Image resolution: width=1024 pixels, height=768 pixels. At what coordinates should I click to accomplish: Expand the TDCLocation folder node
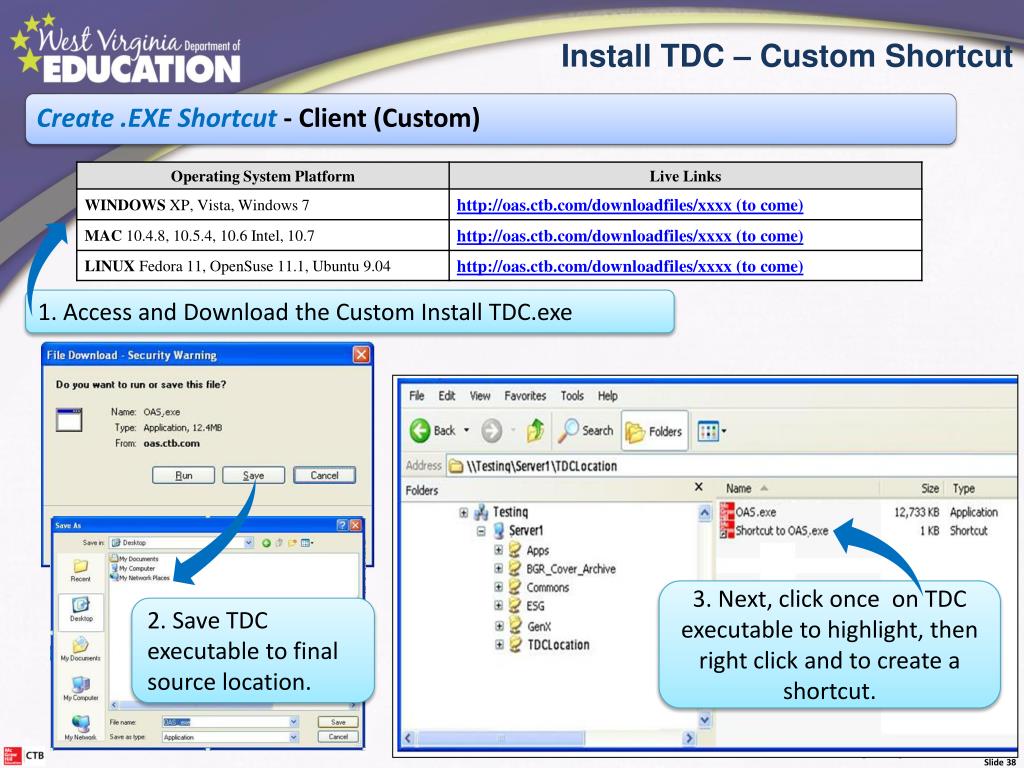click(498, 645)
